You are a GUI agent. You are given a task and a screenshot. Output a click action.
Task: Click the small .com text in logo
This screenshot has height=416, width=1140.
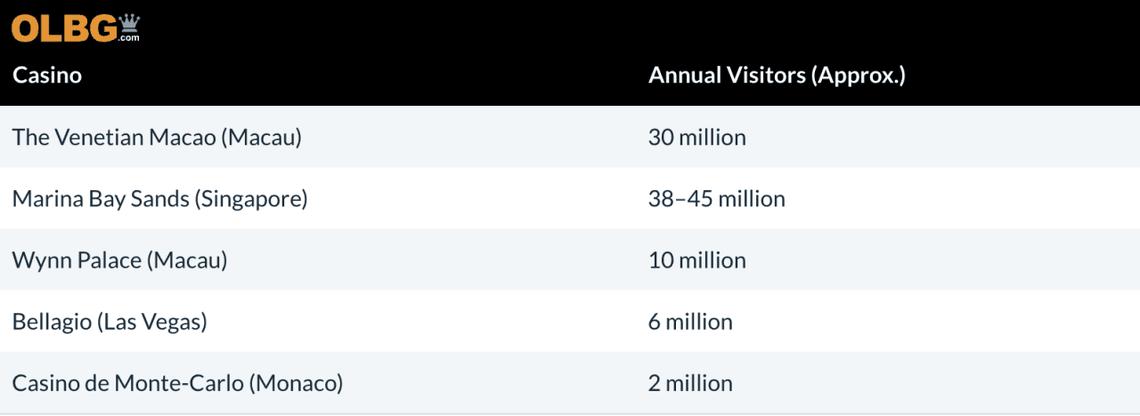coord(129,38)
